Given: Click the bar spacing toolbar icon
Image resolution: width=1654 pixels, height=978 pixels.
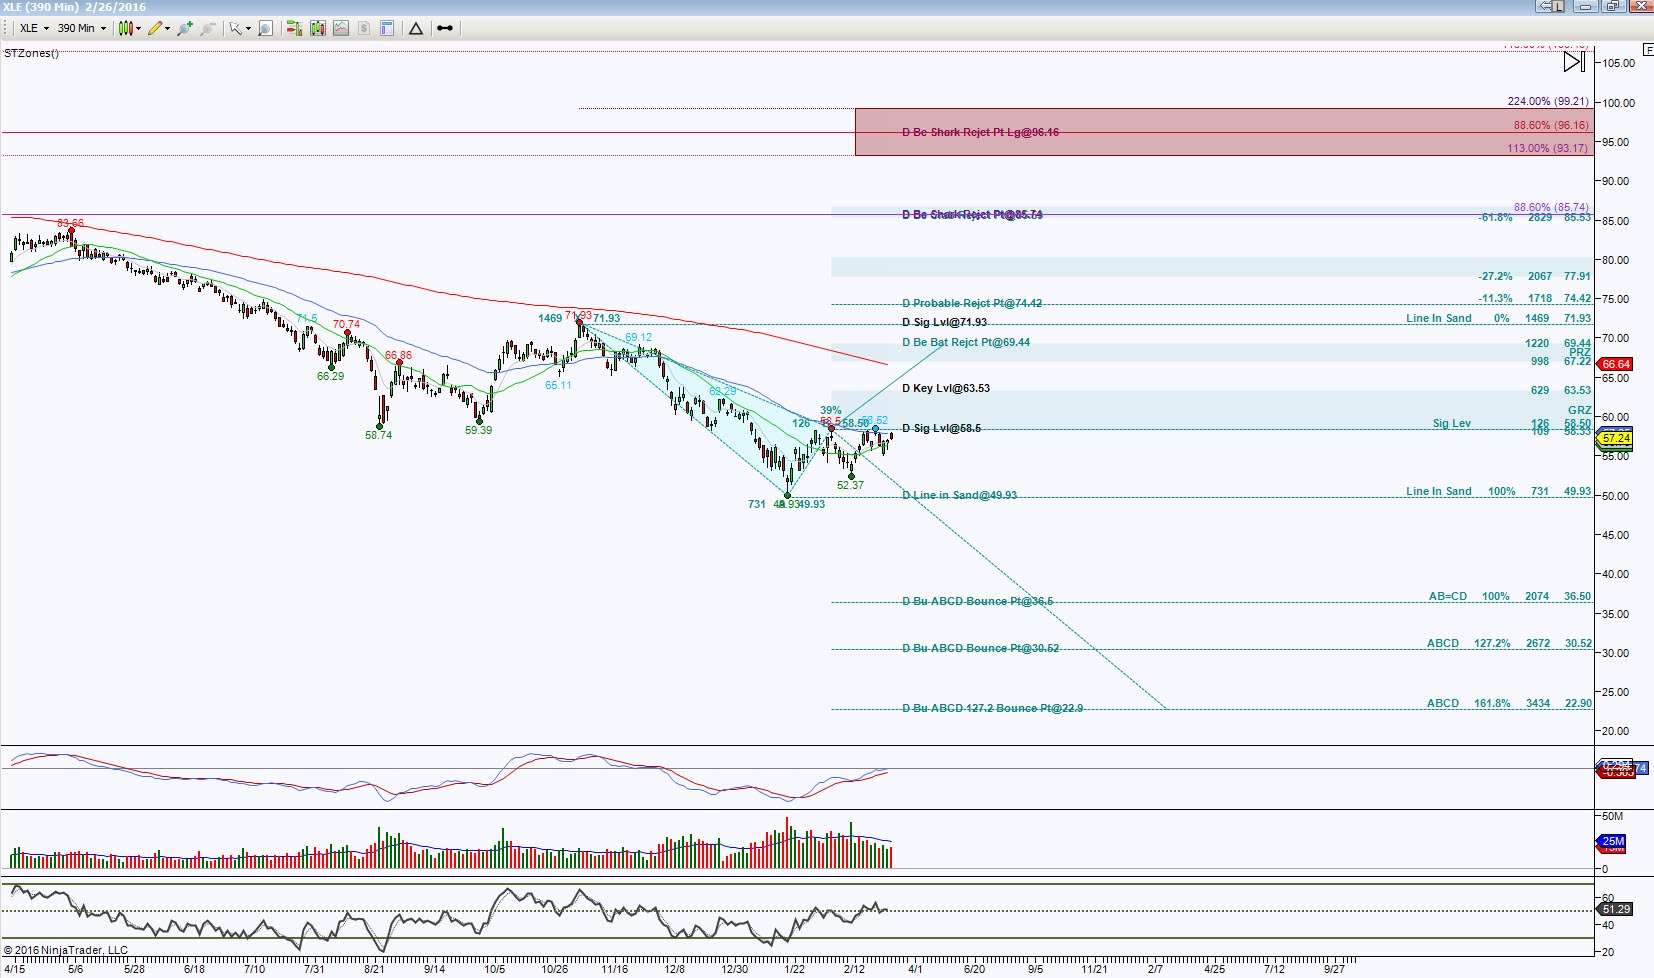Looking at the screenshot, I should (445, 28).
